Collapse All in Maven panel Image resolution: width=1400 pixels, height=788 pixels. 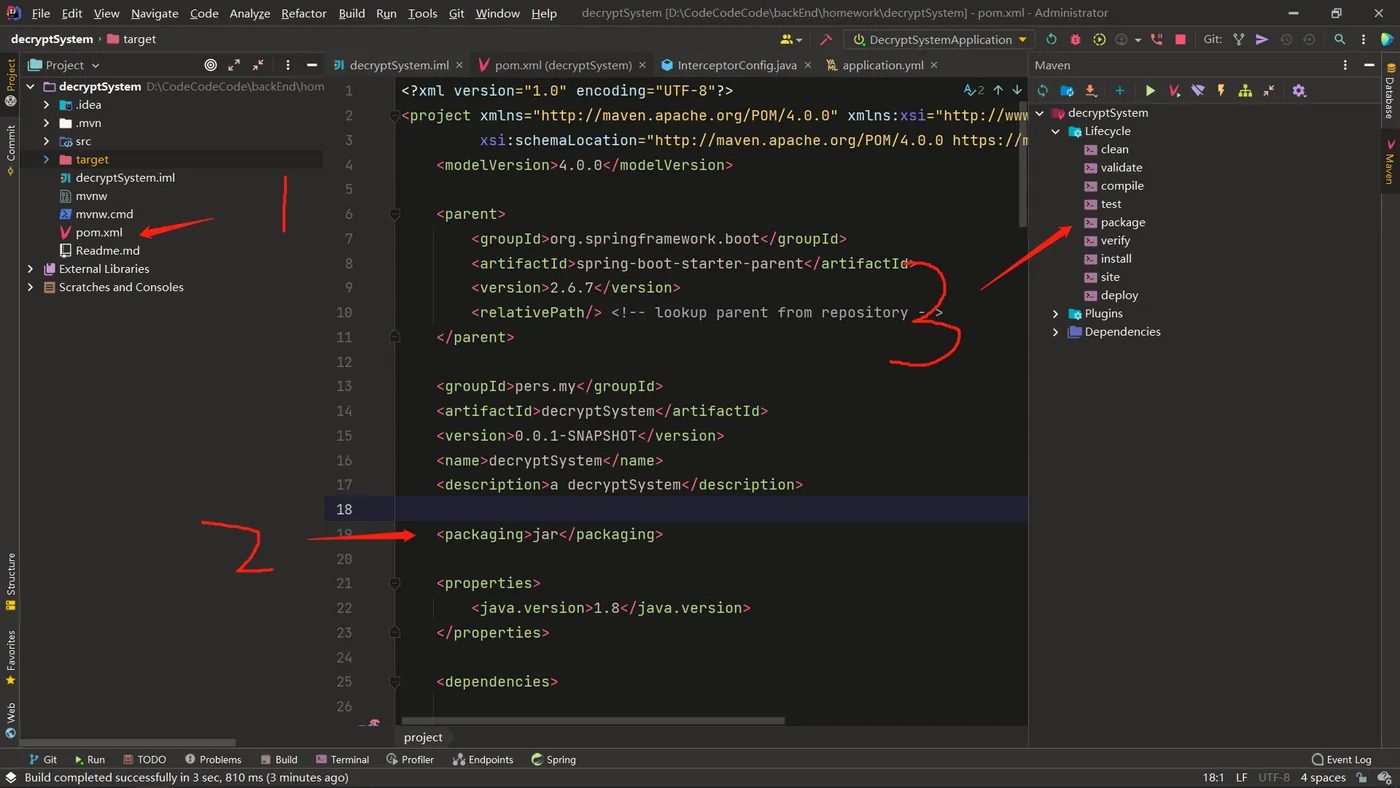tap(1269, 91)
